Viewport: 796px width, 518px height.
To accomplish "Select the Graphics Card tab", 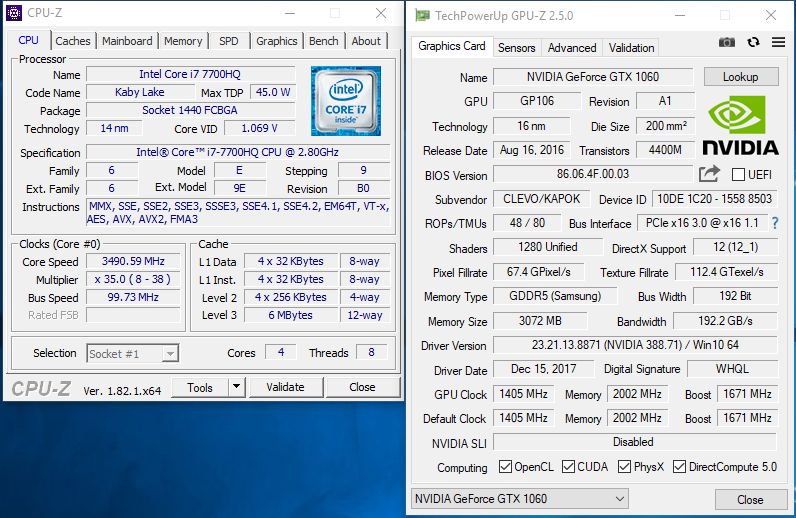I will click(452, 46).
